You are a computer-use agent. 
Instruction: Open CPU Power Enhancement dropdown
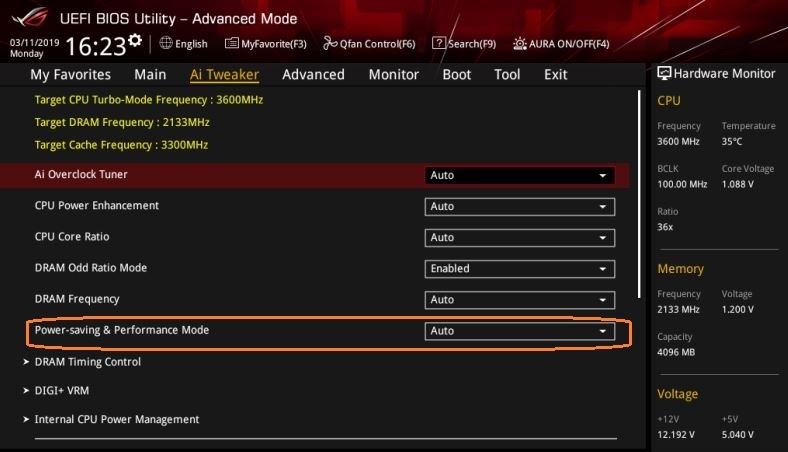519,207
